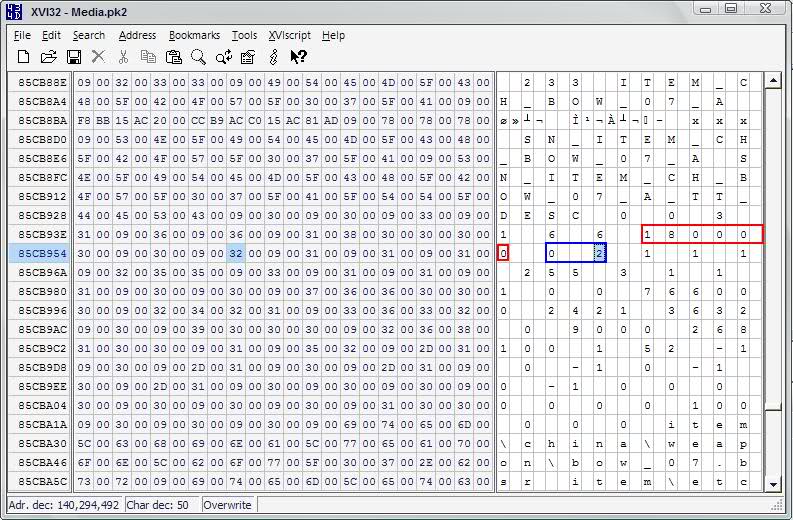The width and height of the screenshot is (793, 520).
Task: Click the info 'i' toolbar icon
Action: tap(273, 57)
